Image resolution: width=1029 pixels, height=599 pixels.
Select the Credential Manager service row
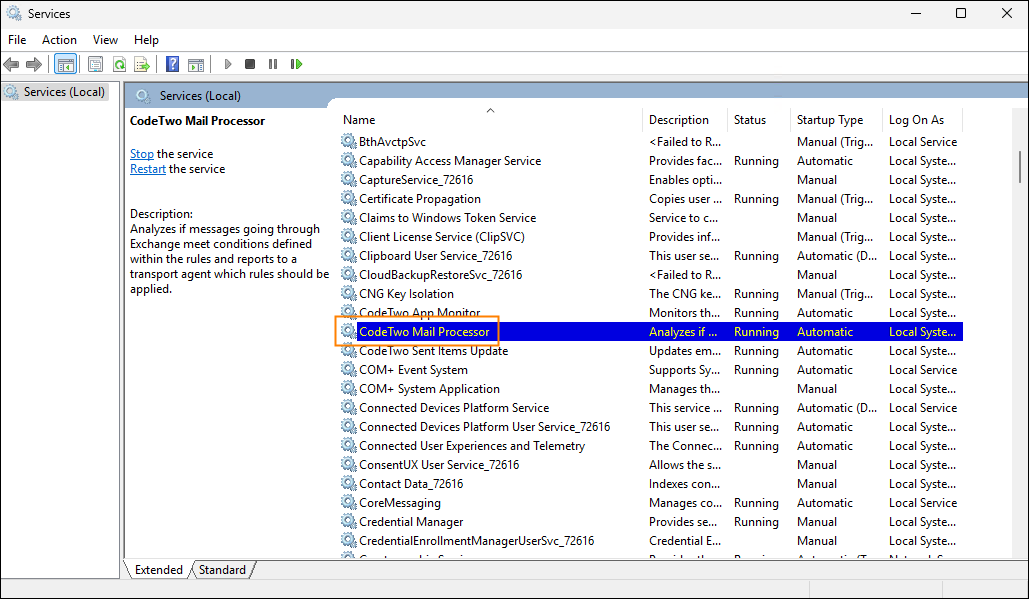(x=411, y=522)
